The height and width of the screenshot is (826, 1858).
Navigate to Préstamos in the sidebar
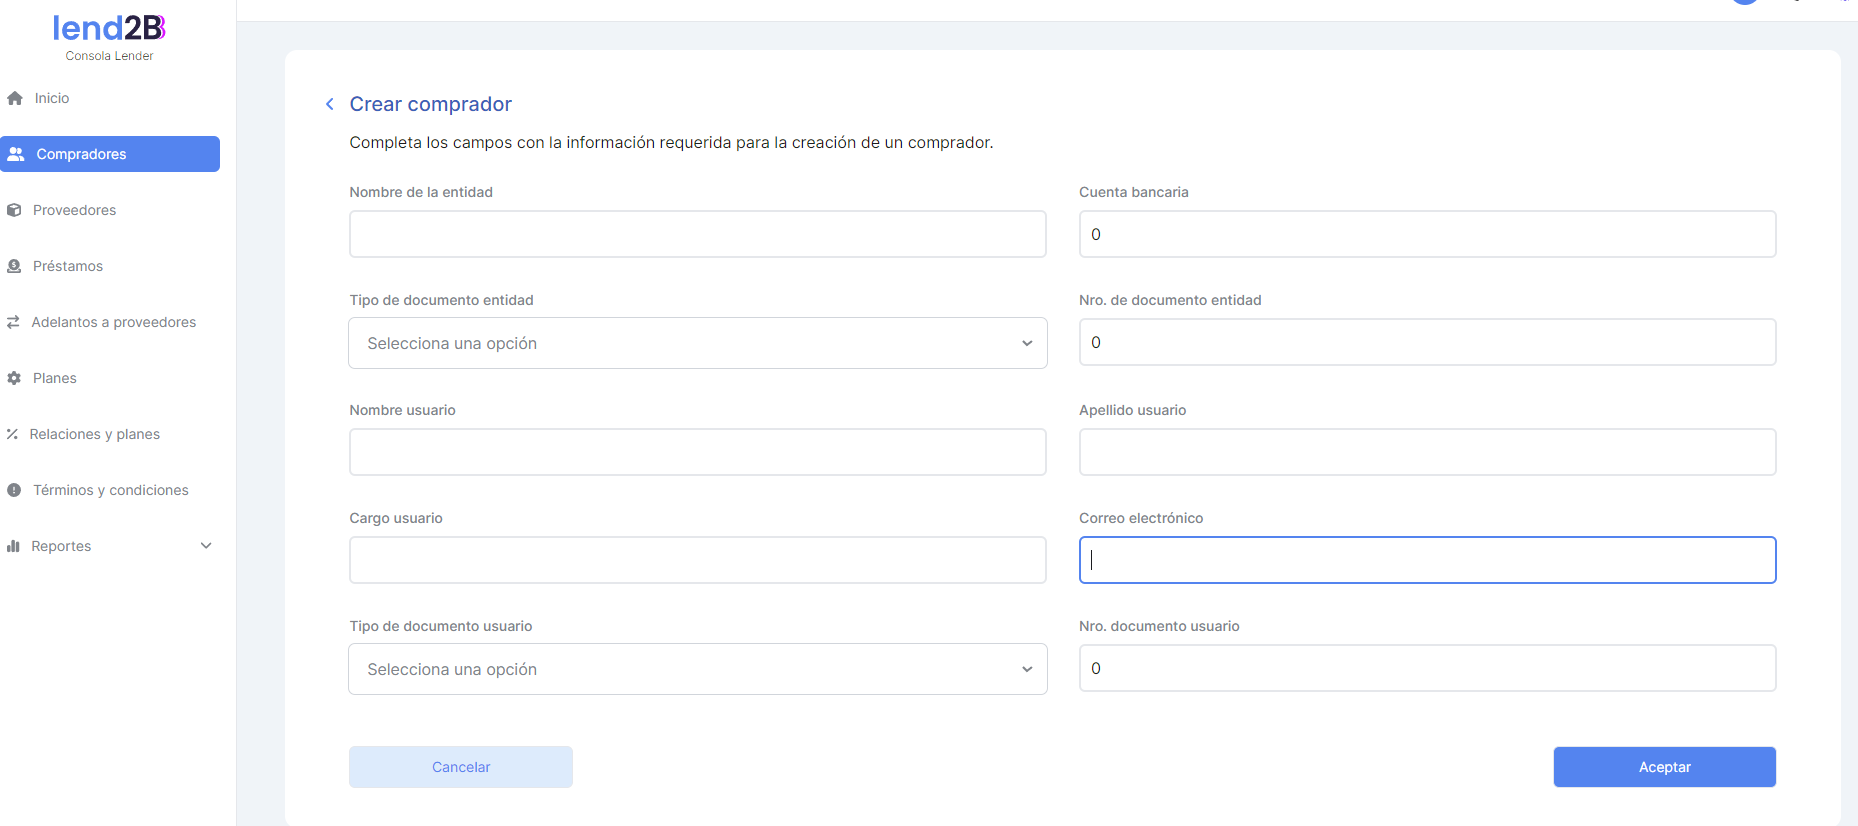(x=68, y=266)
